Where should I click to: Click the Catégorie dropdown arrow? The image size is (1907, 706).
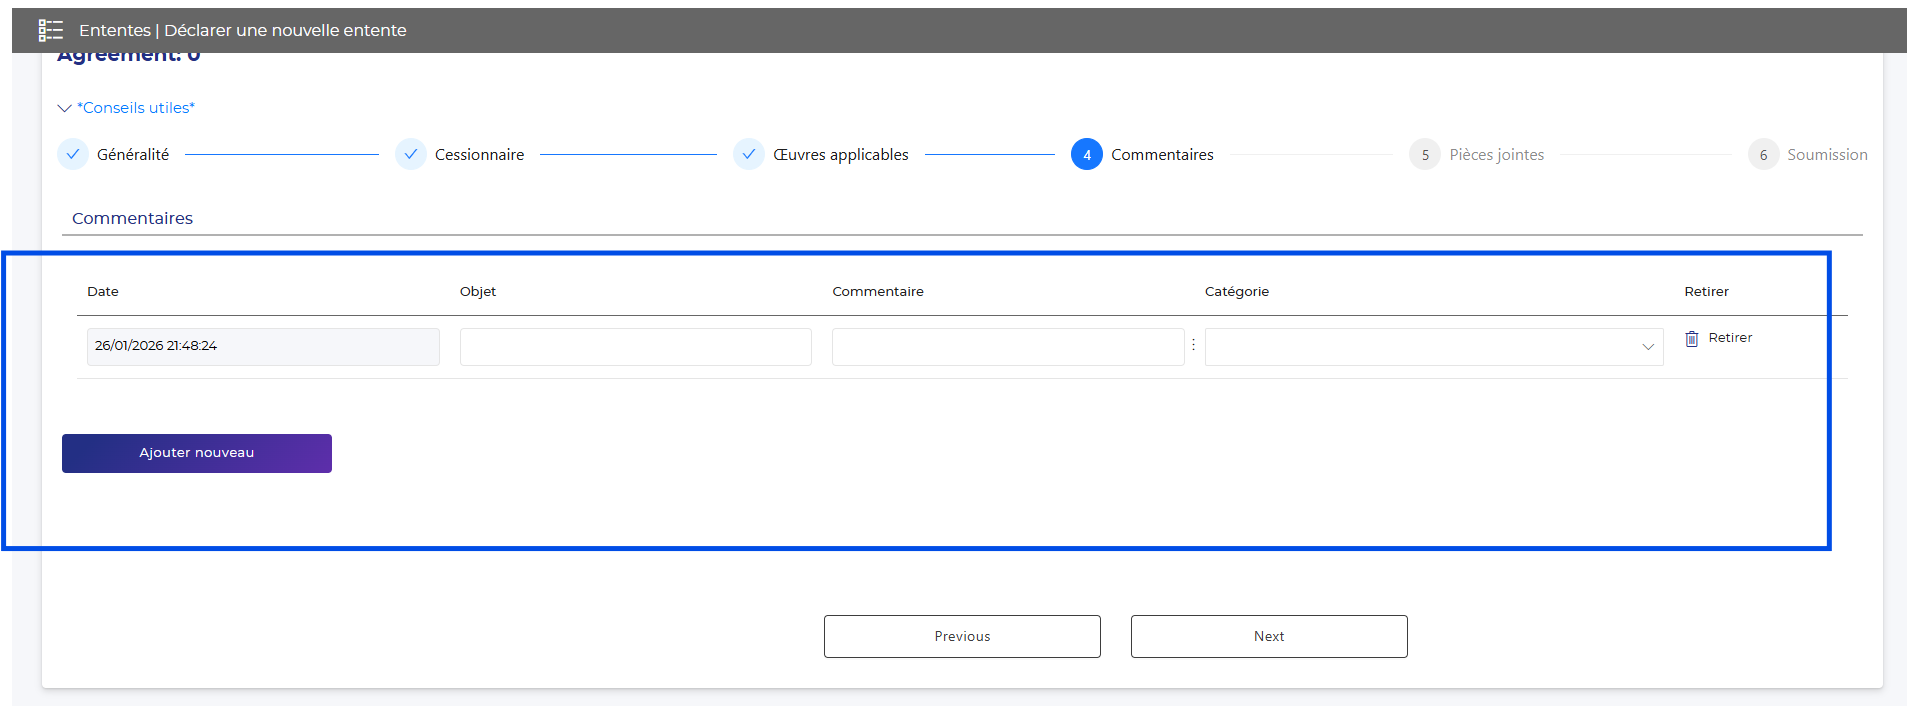tap(1647, 347)
